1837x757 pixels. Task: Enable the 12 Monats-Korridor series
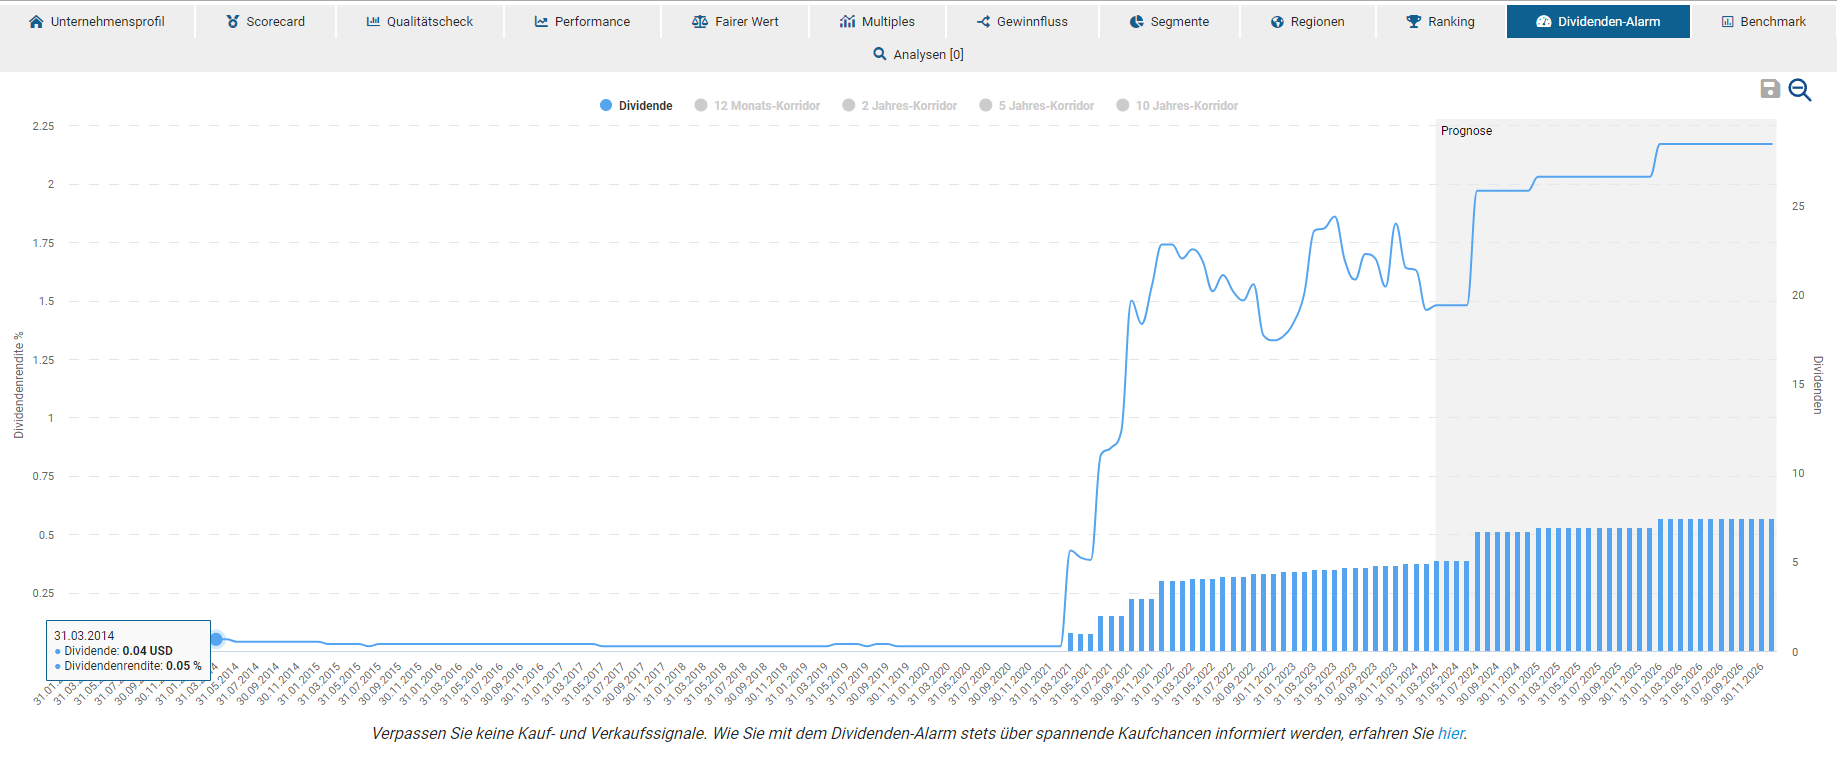(757, 105)
